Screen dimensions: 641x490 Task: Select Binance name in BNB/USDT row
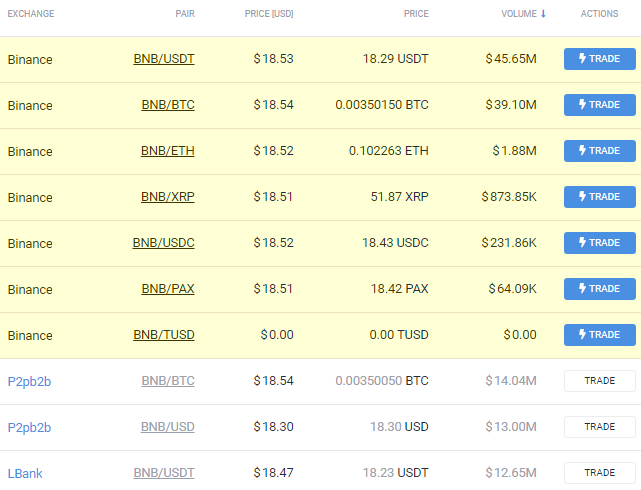point(30,60)
